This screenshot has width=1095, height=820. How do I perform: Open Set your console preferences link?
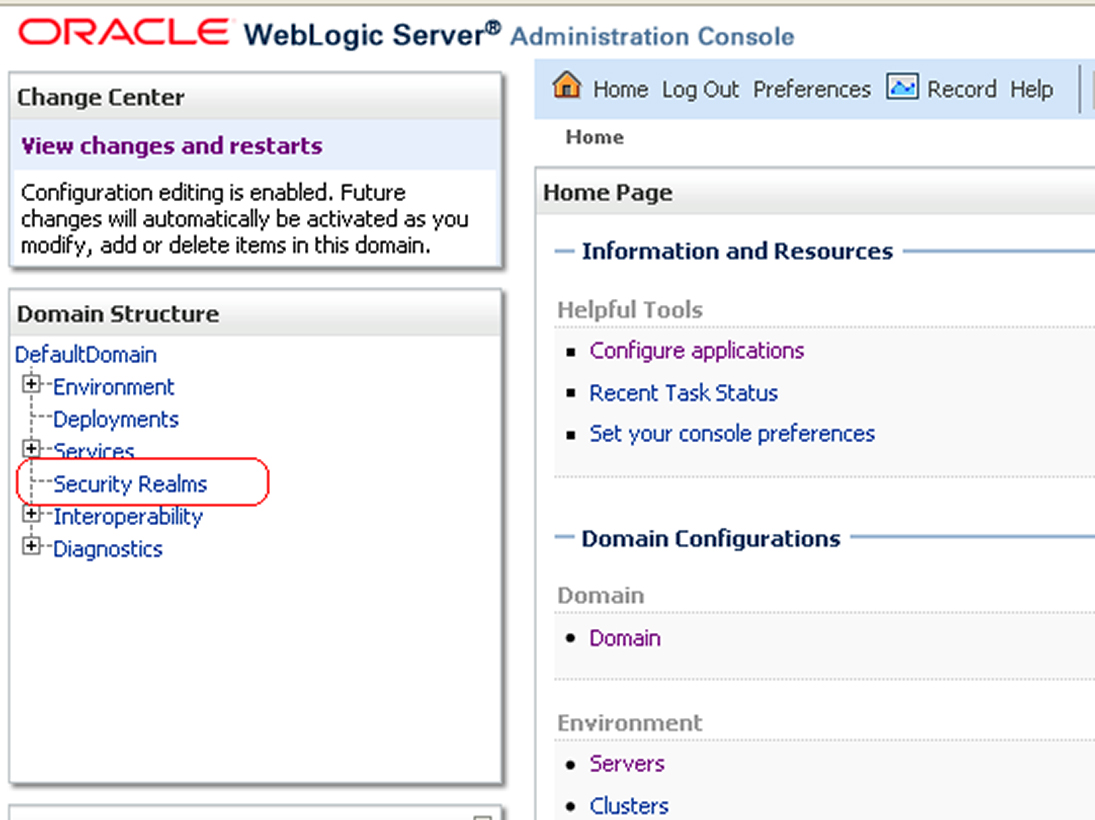732,434
